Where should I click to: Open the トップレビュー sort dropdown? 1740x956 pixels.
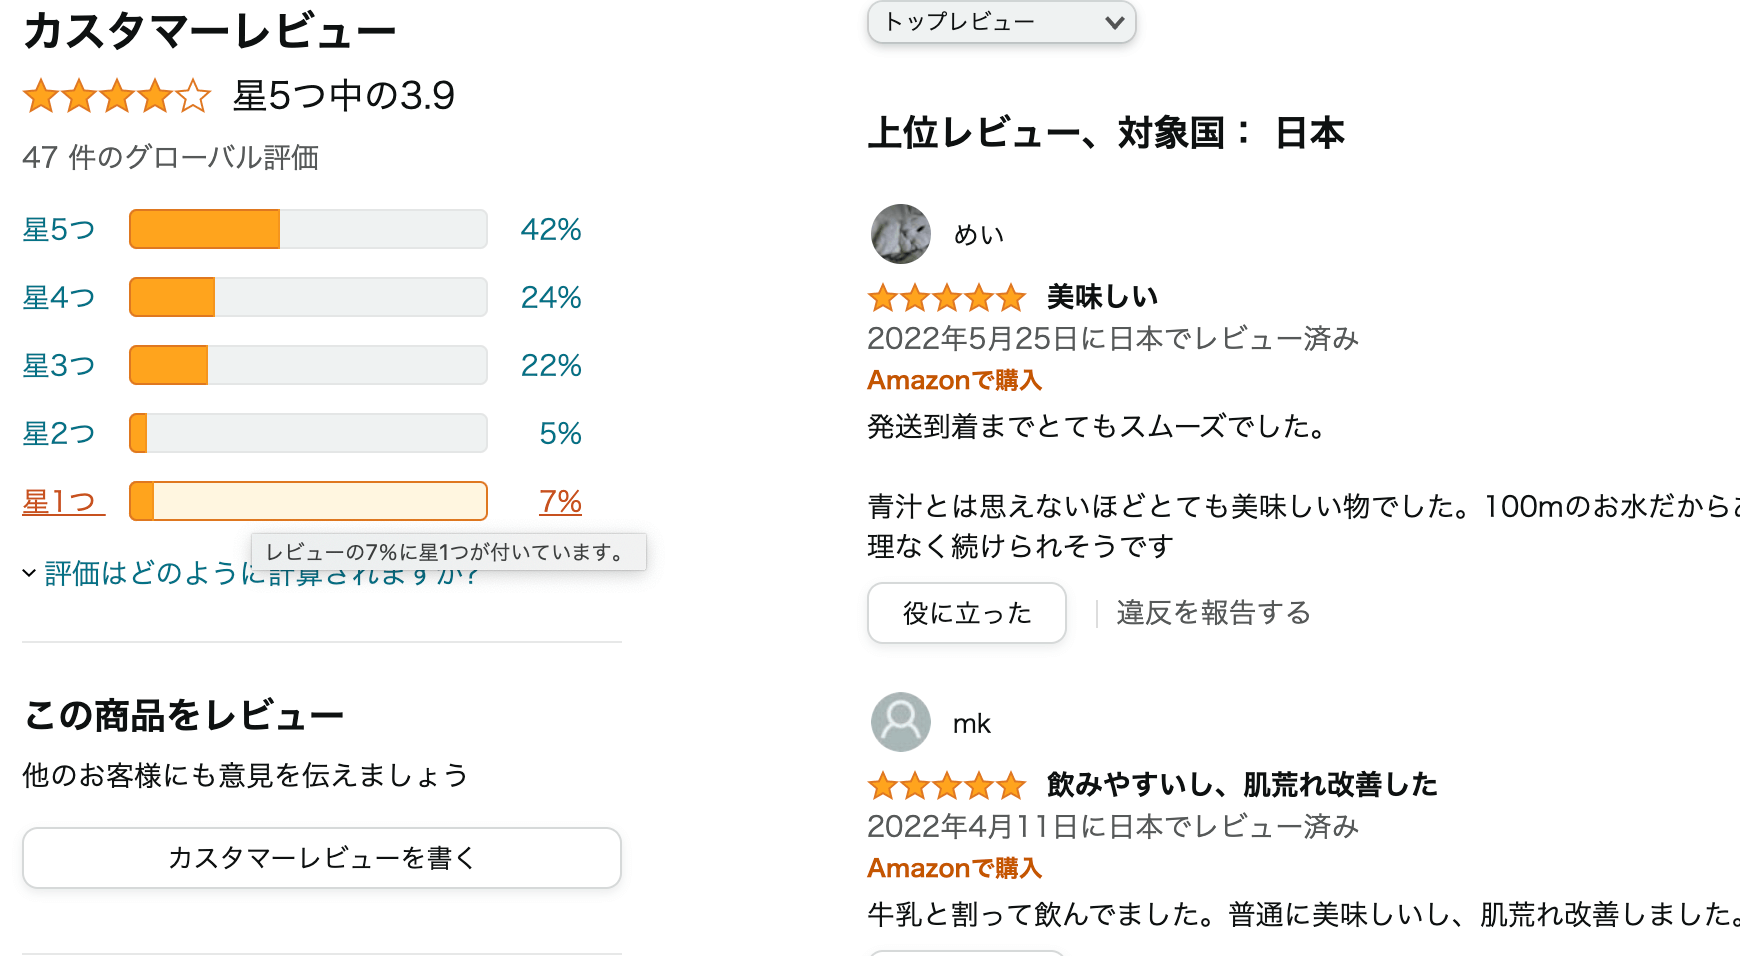click(x=1001, y=22)
